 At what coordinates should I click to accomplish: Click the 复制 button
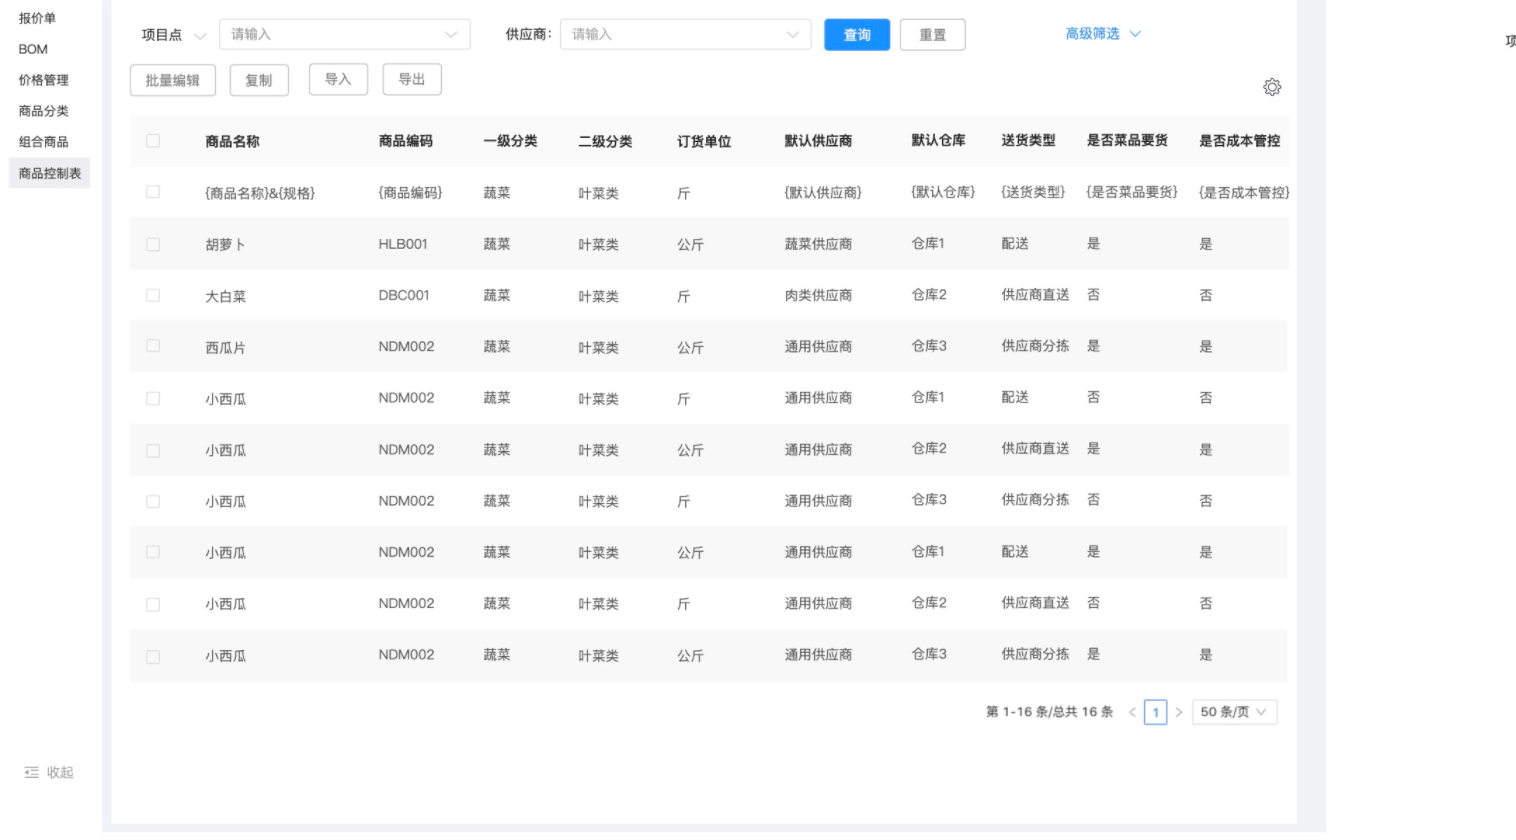point(259,80)
